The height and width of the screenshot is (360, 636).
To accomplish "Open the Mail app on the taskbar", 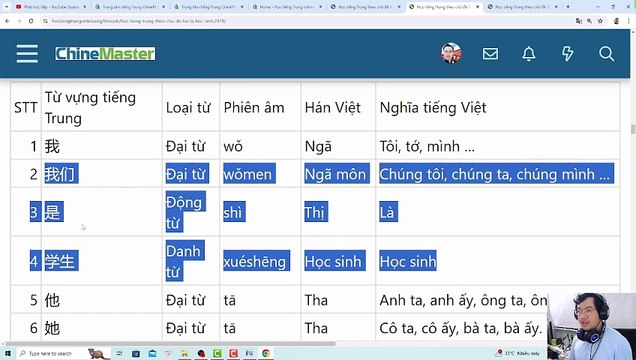I will pos(153,354).
